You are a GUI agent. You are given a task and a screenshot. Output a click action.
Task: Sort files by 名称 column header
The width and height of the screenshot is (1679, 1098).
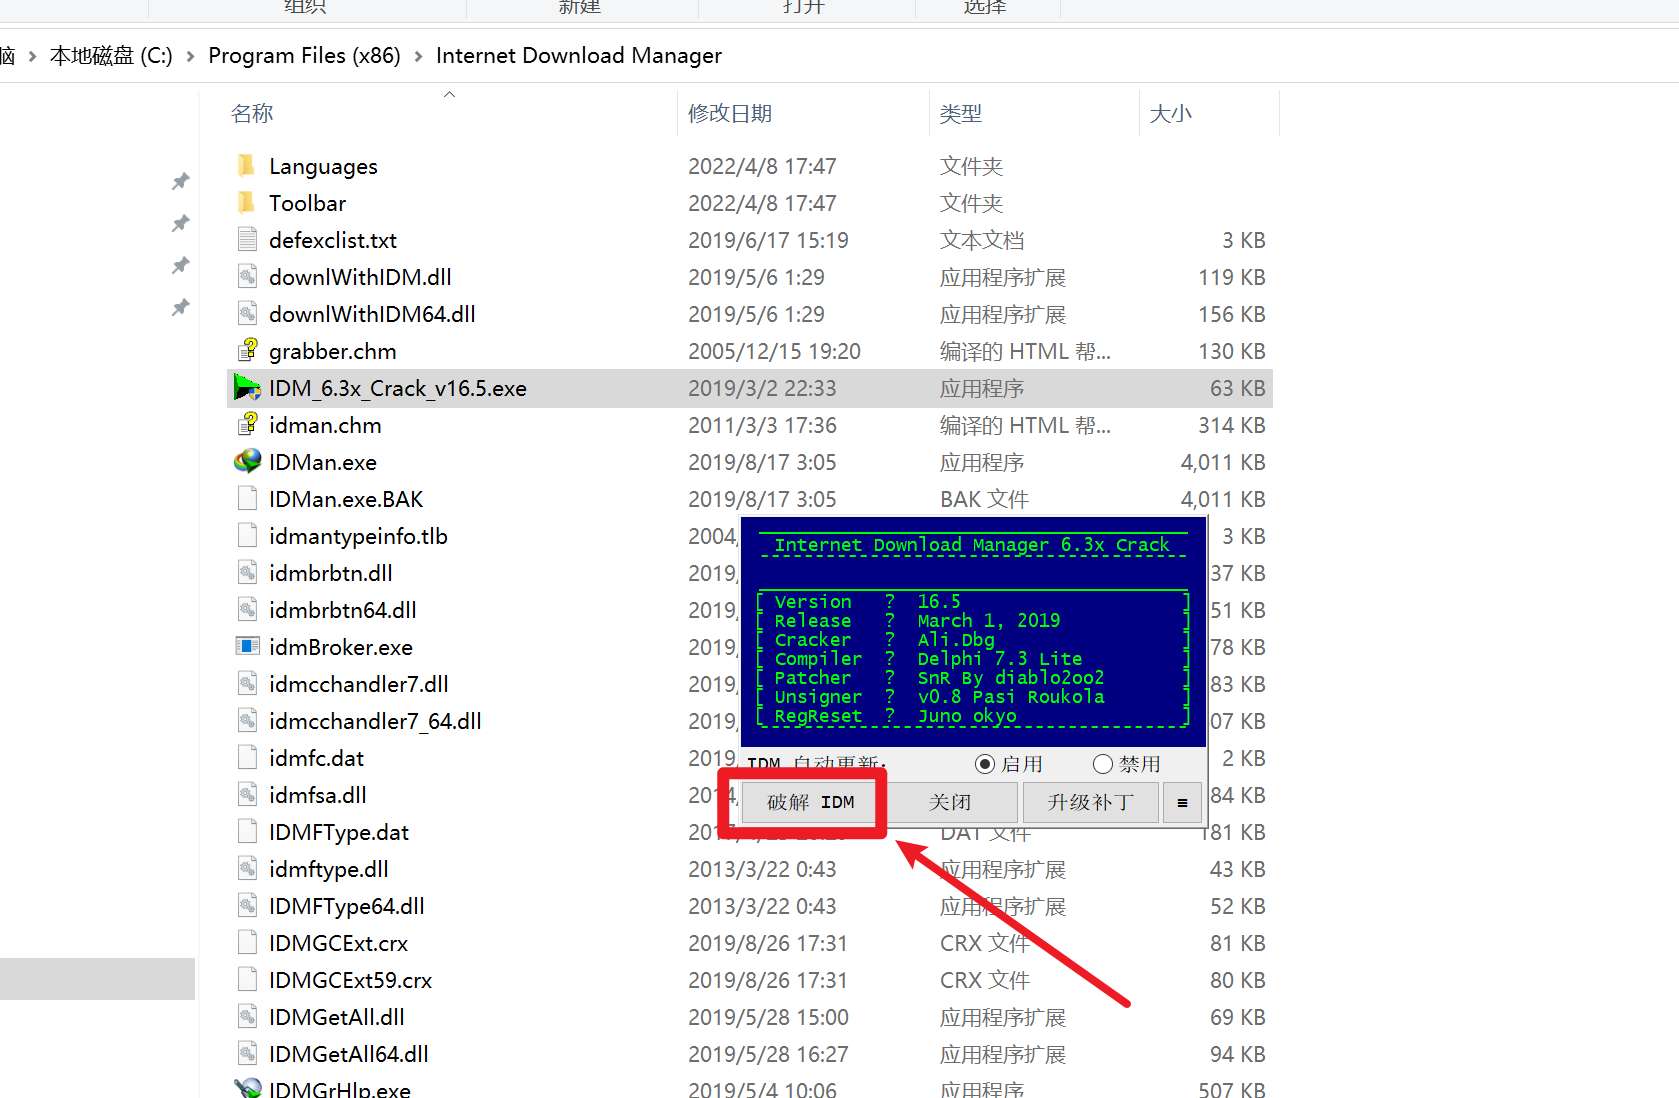(x=252, y=113)
